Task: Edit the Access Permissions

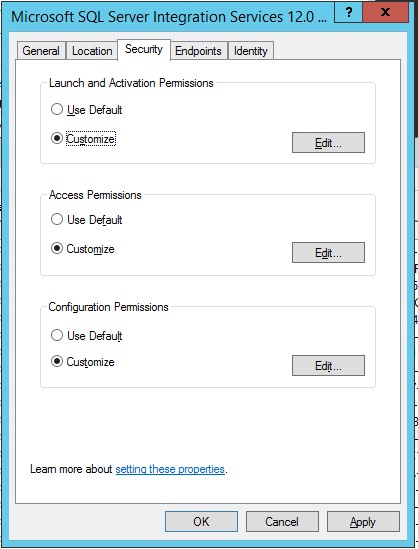Action: coord(328,252)
